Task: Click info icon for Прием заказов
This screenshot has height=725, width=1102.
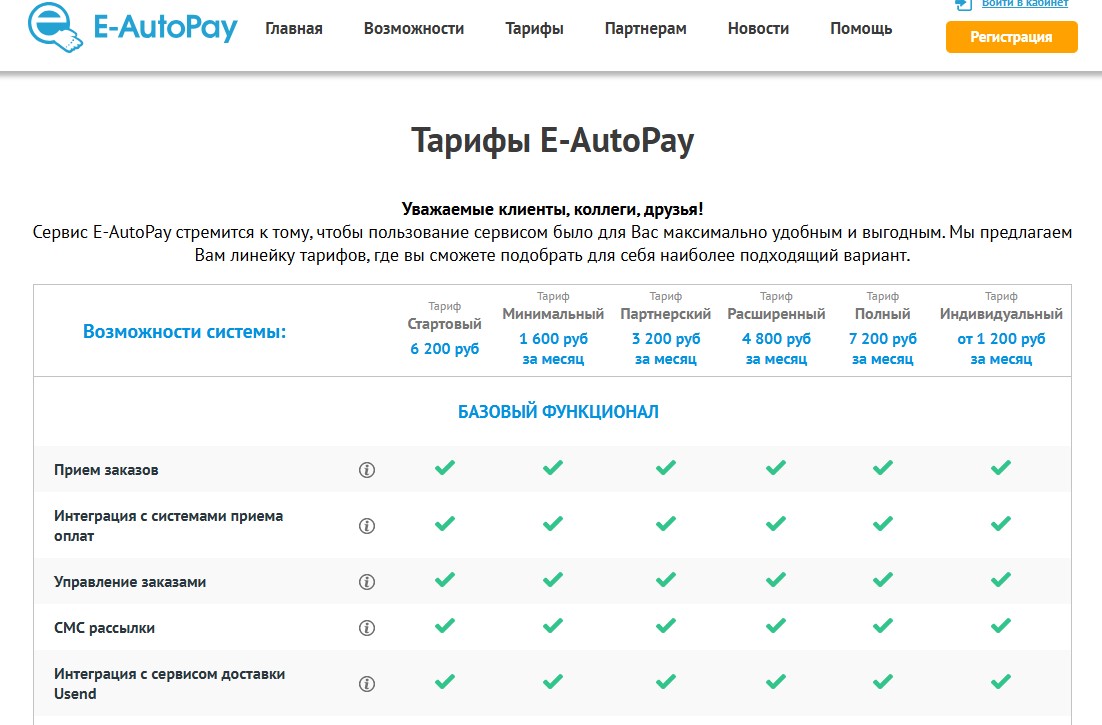Action: tap(367, 470)
